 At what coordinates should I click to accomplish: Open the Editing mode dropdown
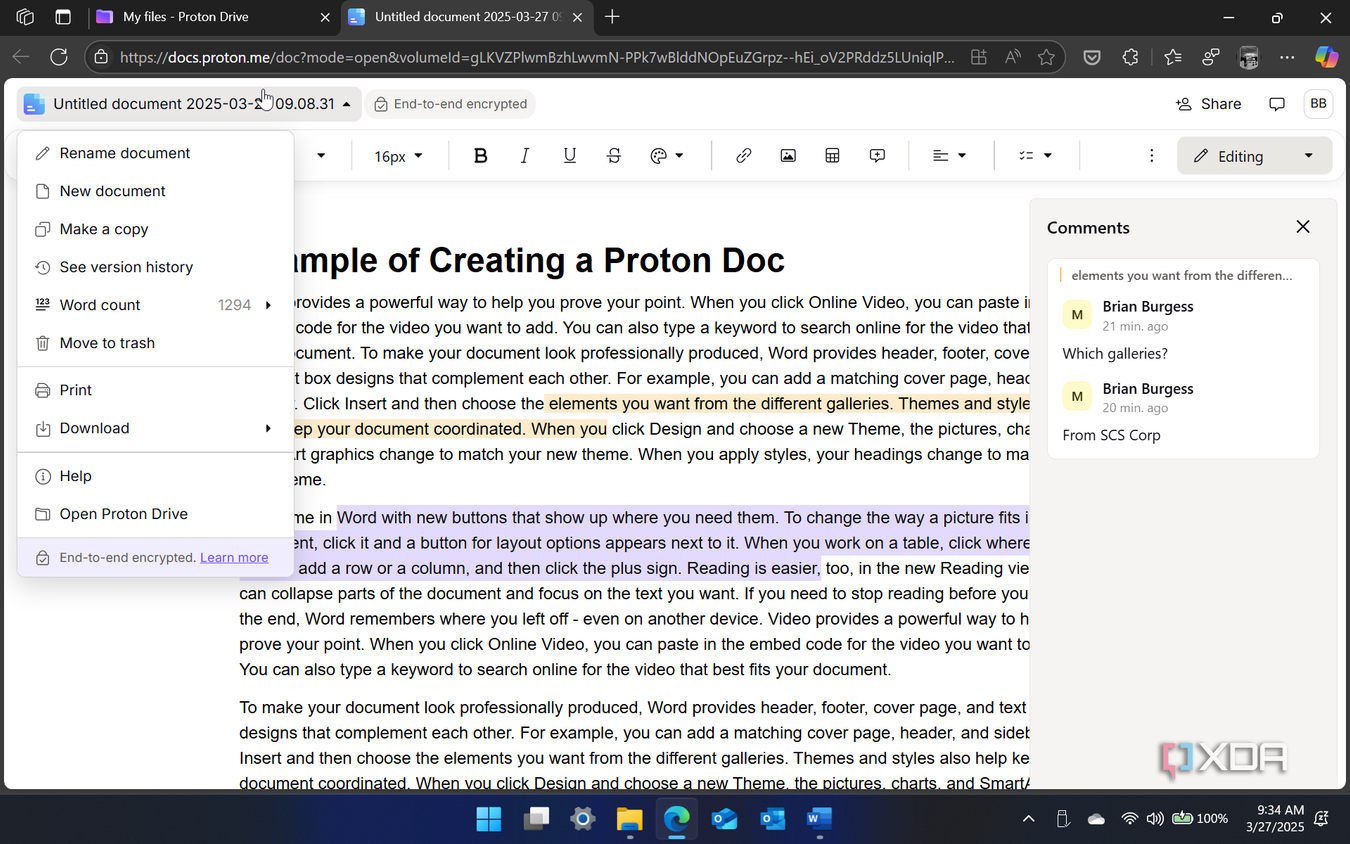click(x=1254, y=156)
